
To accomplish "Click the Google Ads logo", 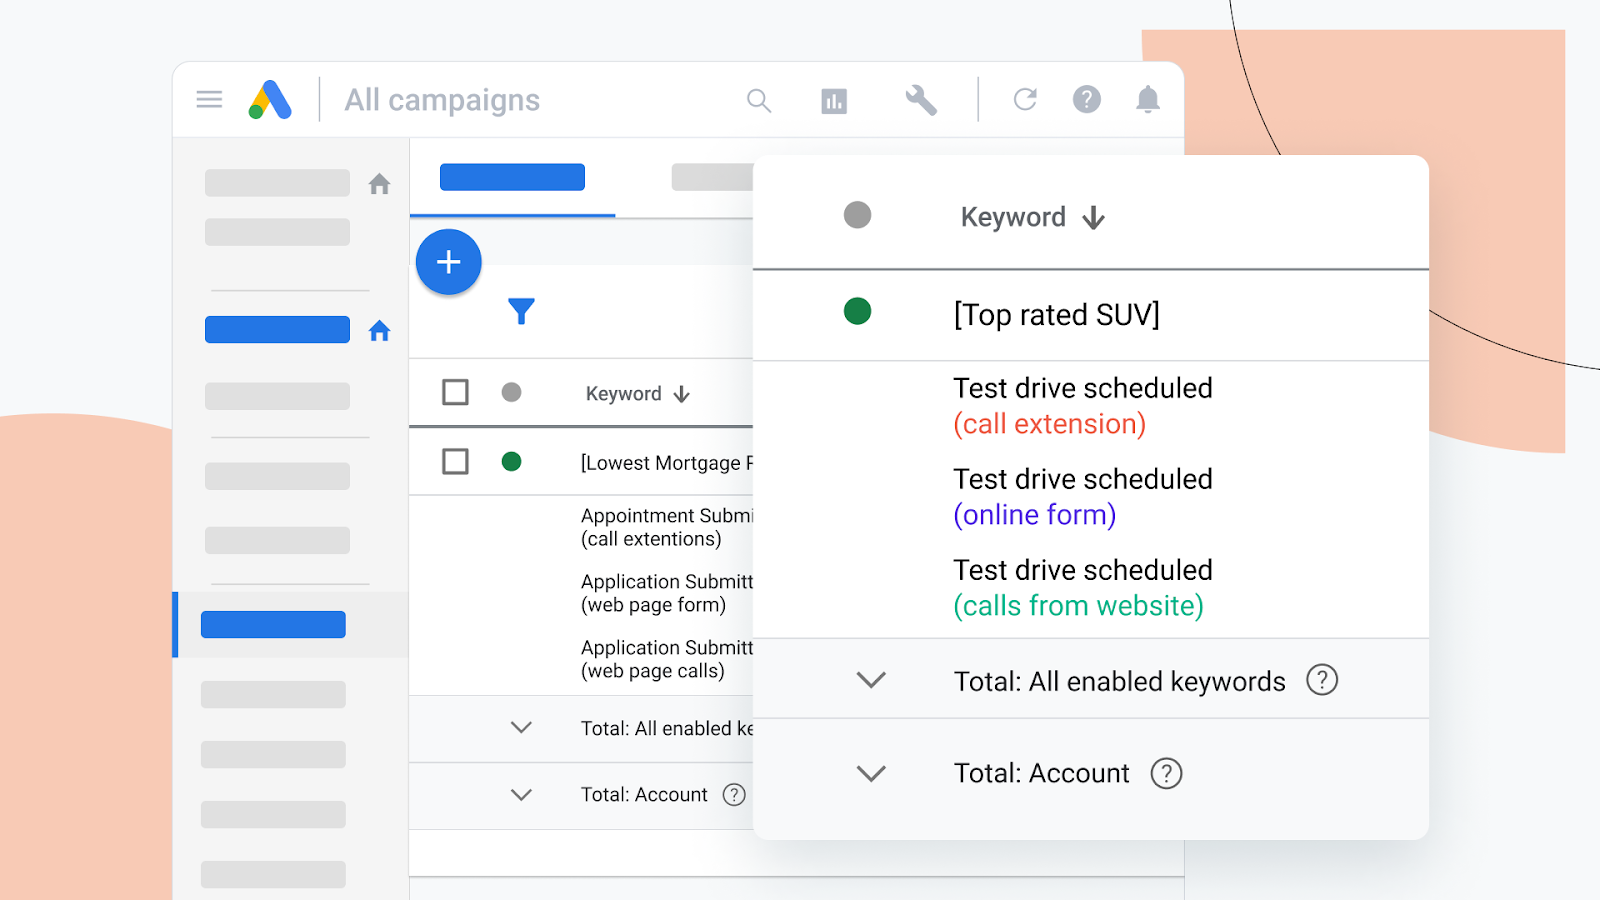I will tap(268, 99).
